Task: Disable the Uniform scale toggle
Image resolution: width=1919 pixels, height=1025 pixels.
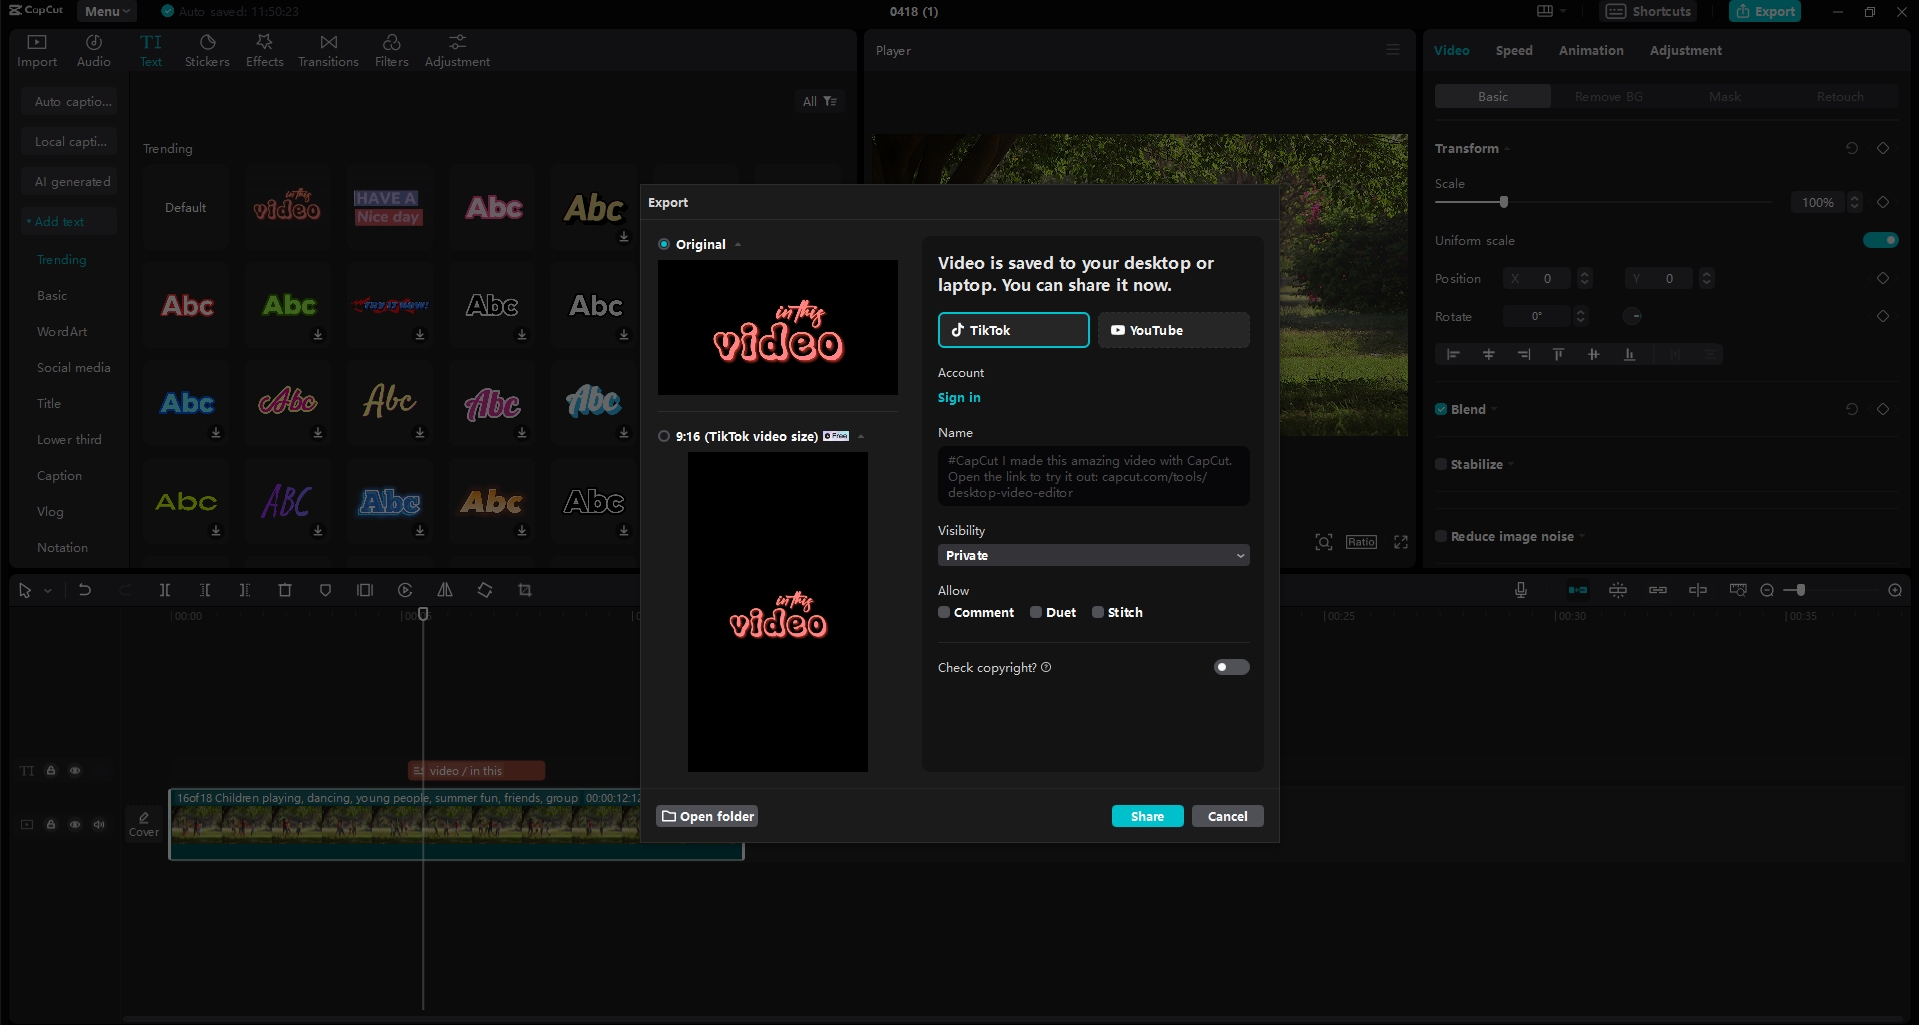Action: tap(1881, 240)
